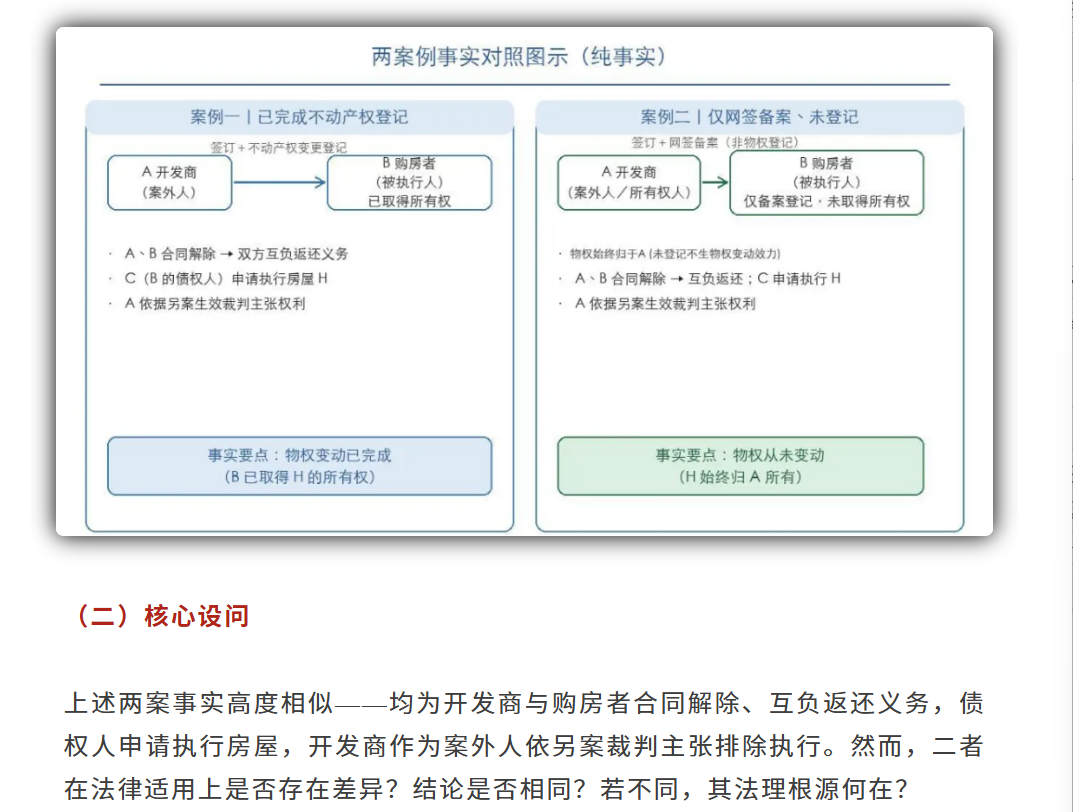
Task: Click case two bullet A 依据另案生效裁判主张权利
Action: 664,304
